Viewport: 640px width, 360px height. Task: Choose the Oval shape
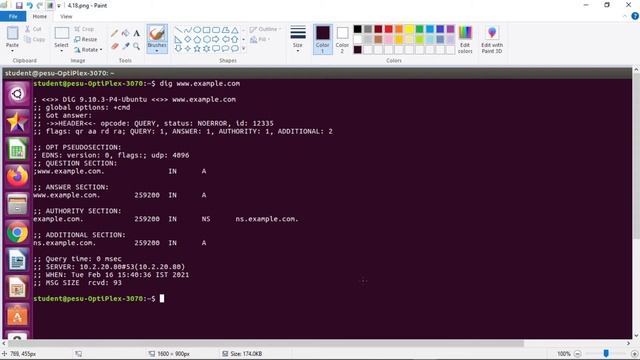197,30
